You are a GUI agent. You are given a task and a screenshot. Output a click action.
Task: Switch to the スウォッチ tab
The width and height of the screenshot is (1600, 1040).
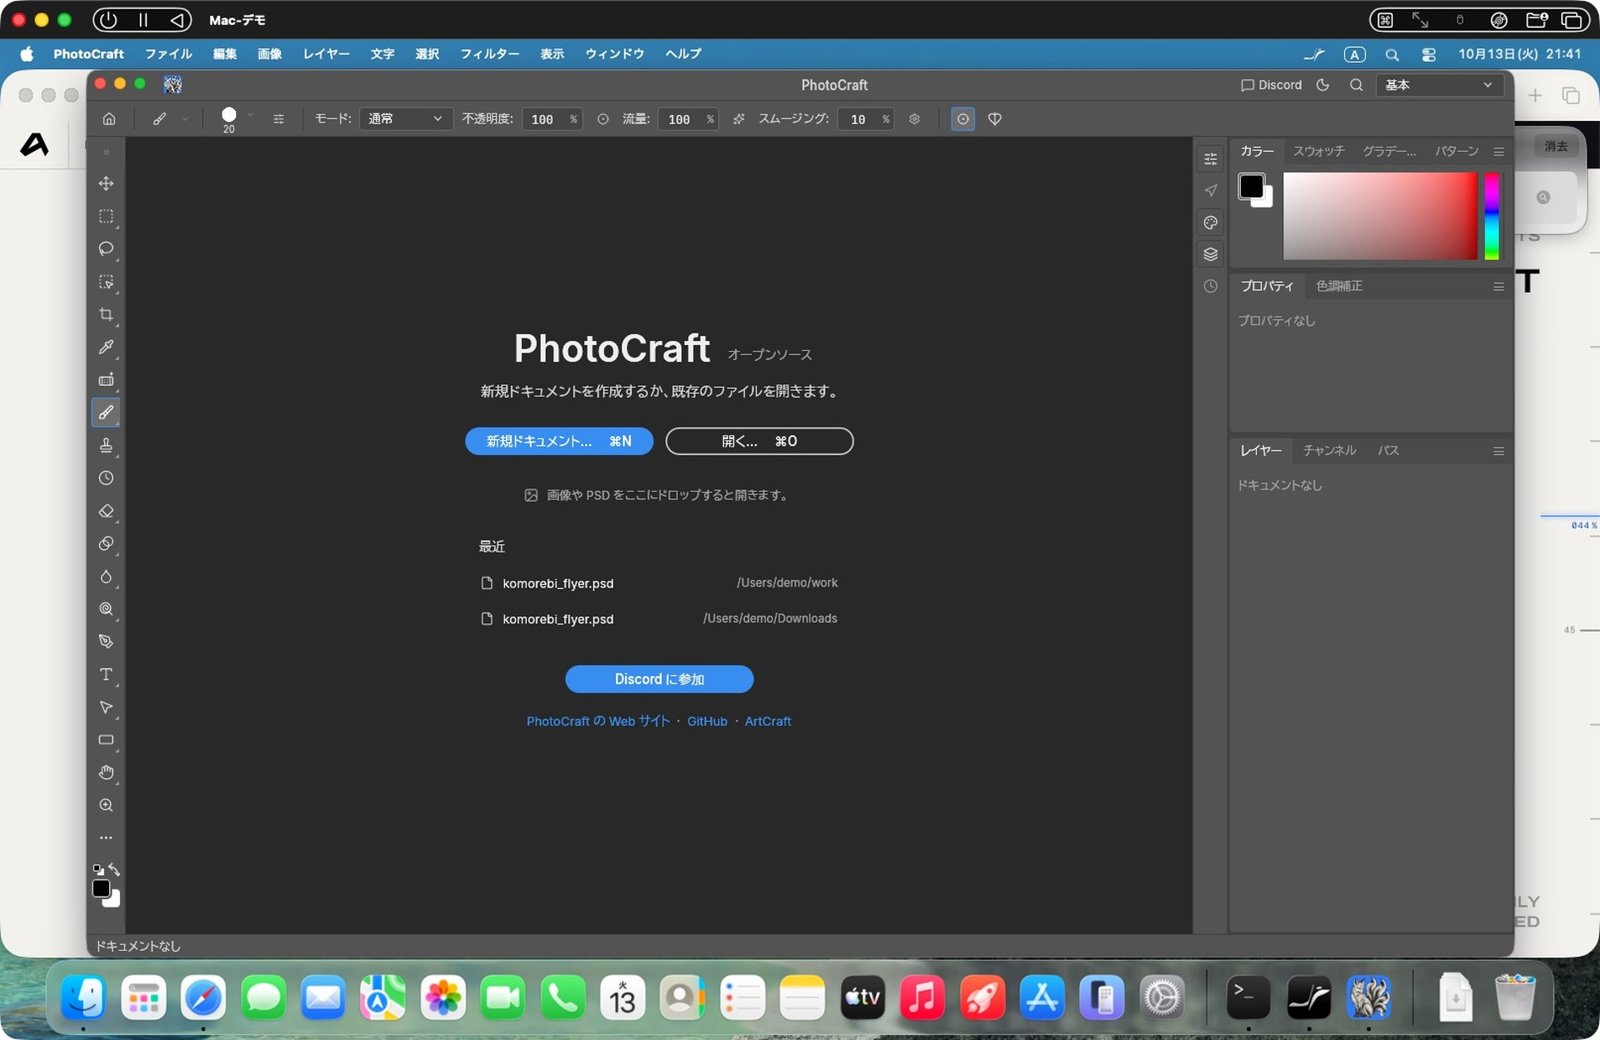tap(1319, 151)
